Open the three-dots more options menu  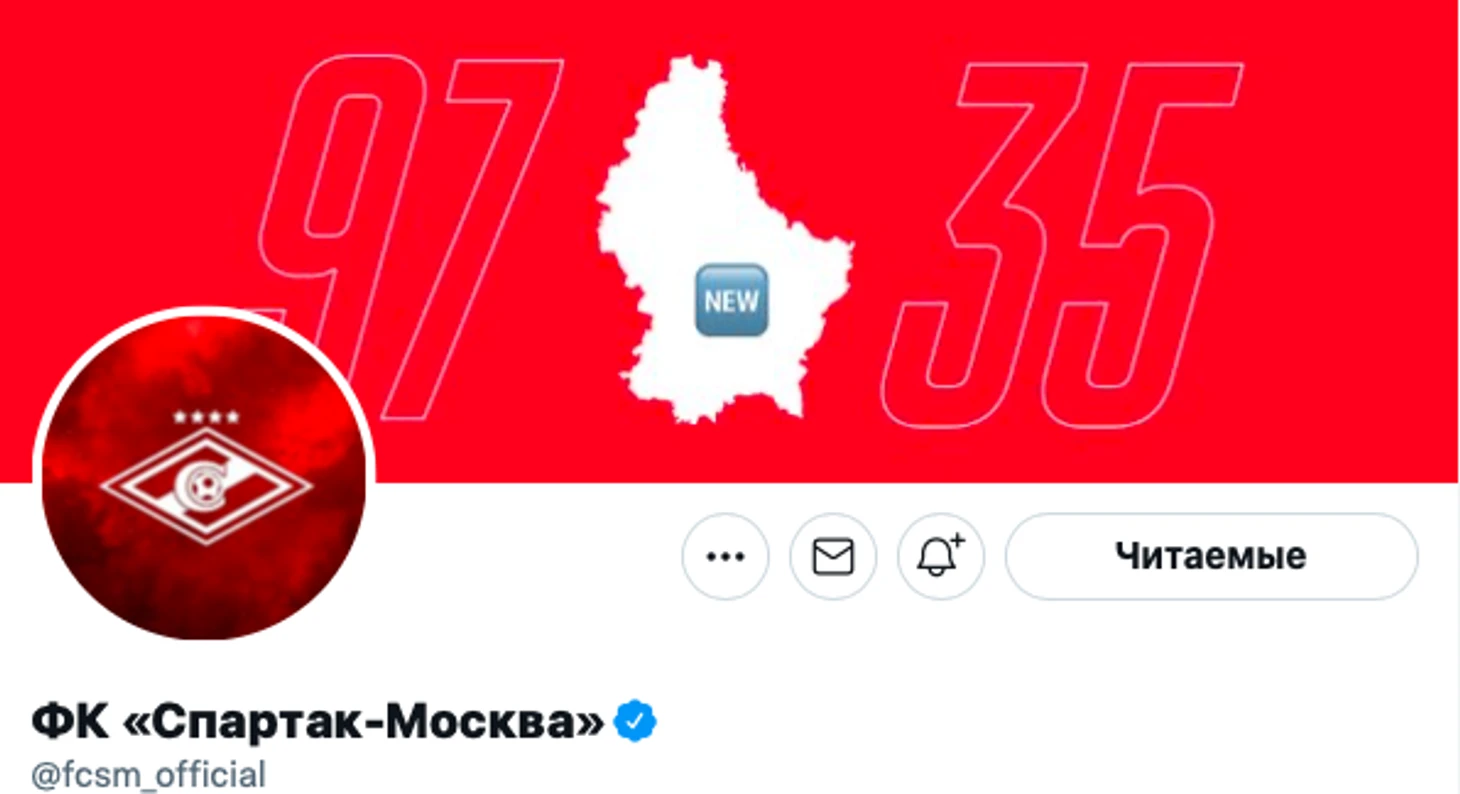pyautogui.click(x=725, y=557)
